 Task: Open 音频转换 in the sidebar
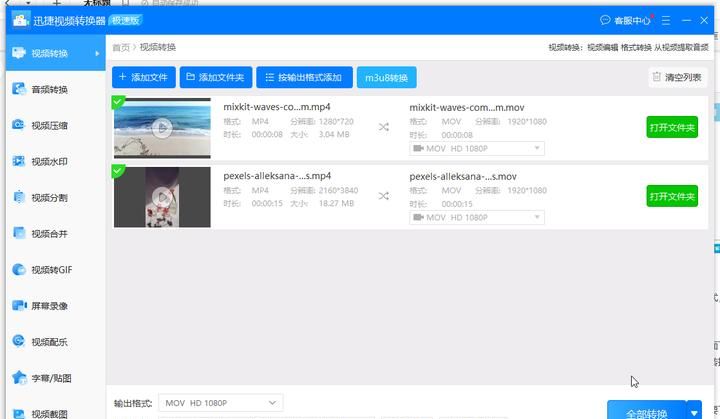55,89
